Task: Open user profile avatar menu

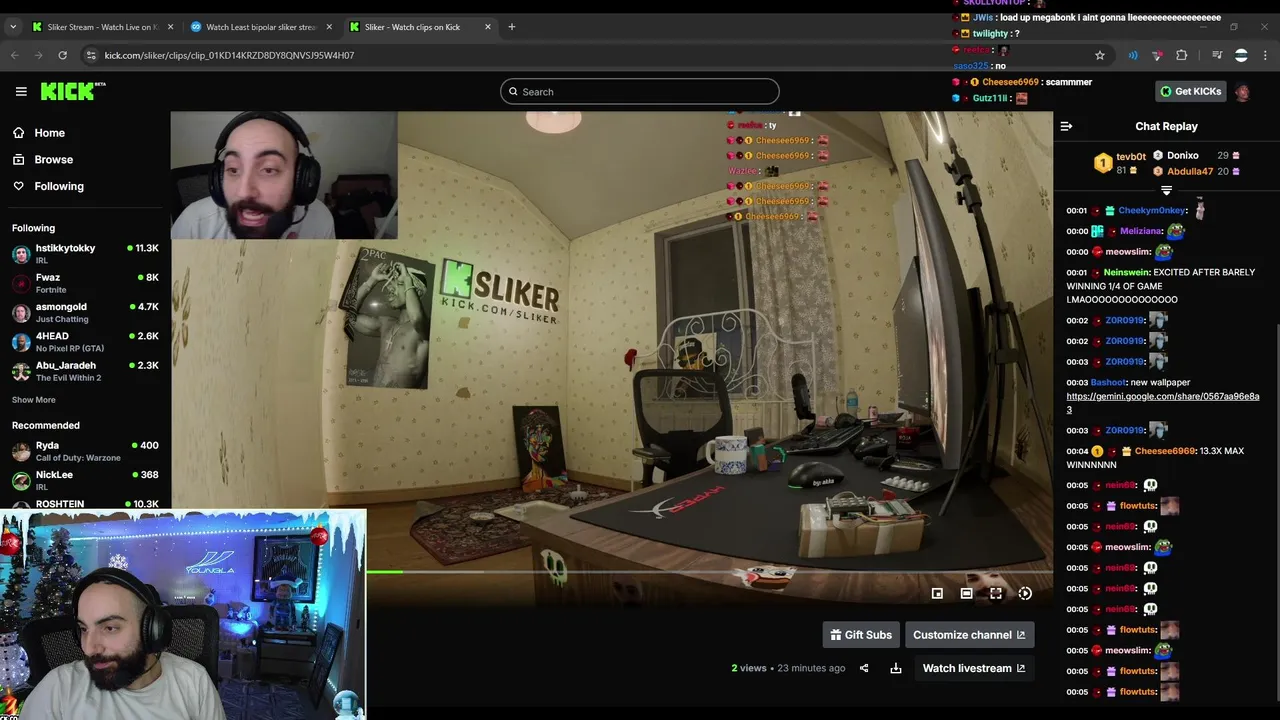Action: pos(1243,92)
